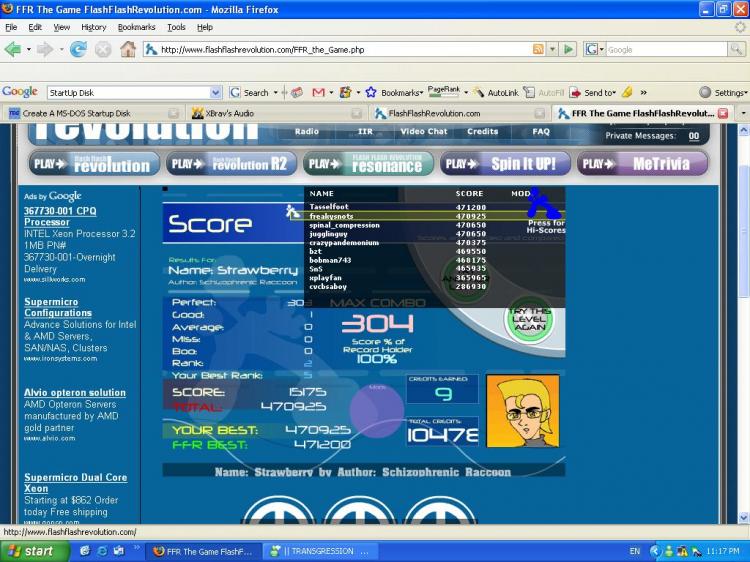Open the Bookmarks menu
Image resolution: width=750 pixels, height=562 pixels.
[x=136, y=27]
